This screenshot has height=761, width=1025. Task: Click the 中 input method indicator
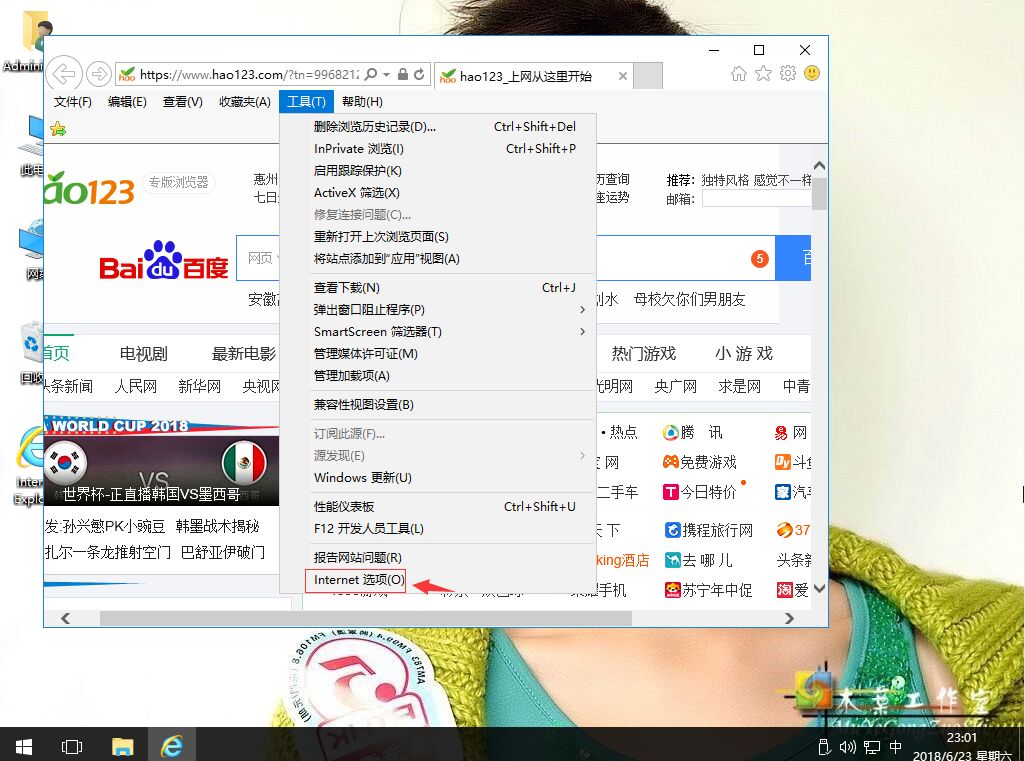(896, 747)
